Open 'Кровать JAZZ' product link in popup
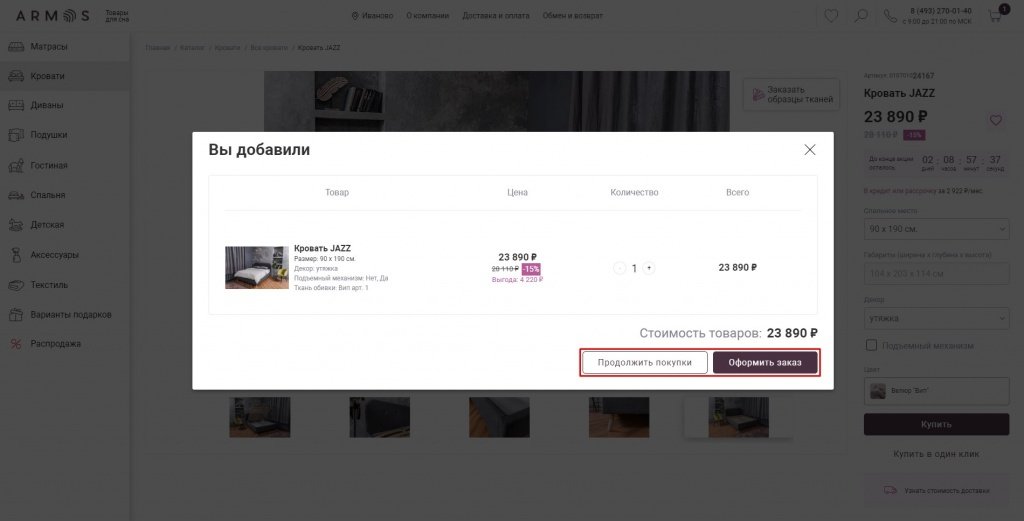 (322, 248)
